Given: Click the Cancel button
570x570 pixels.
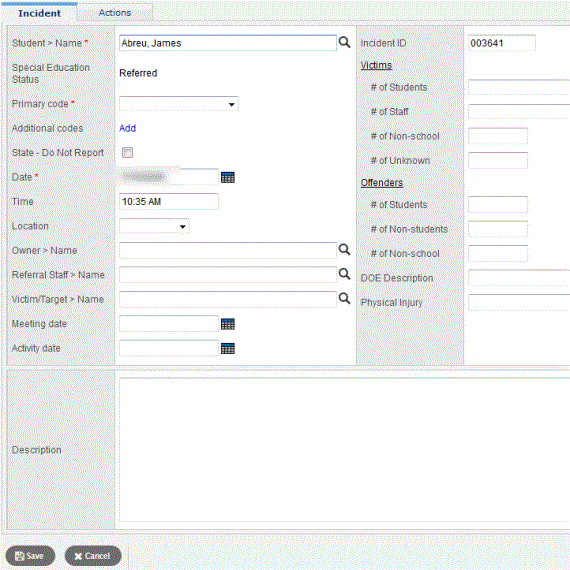Looking at the screenshot, I should pos(93,556).
